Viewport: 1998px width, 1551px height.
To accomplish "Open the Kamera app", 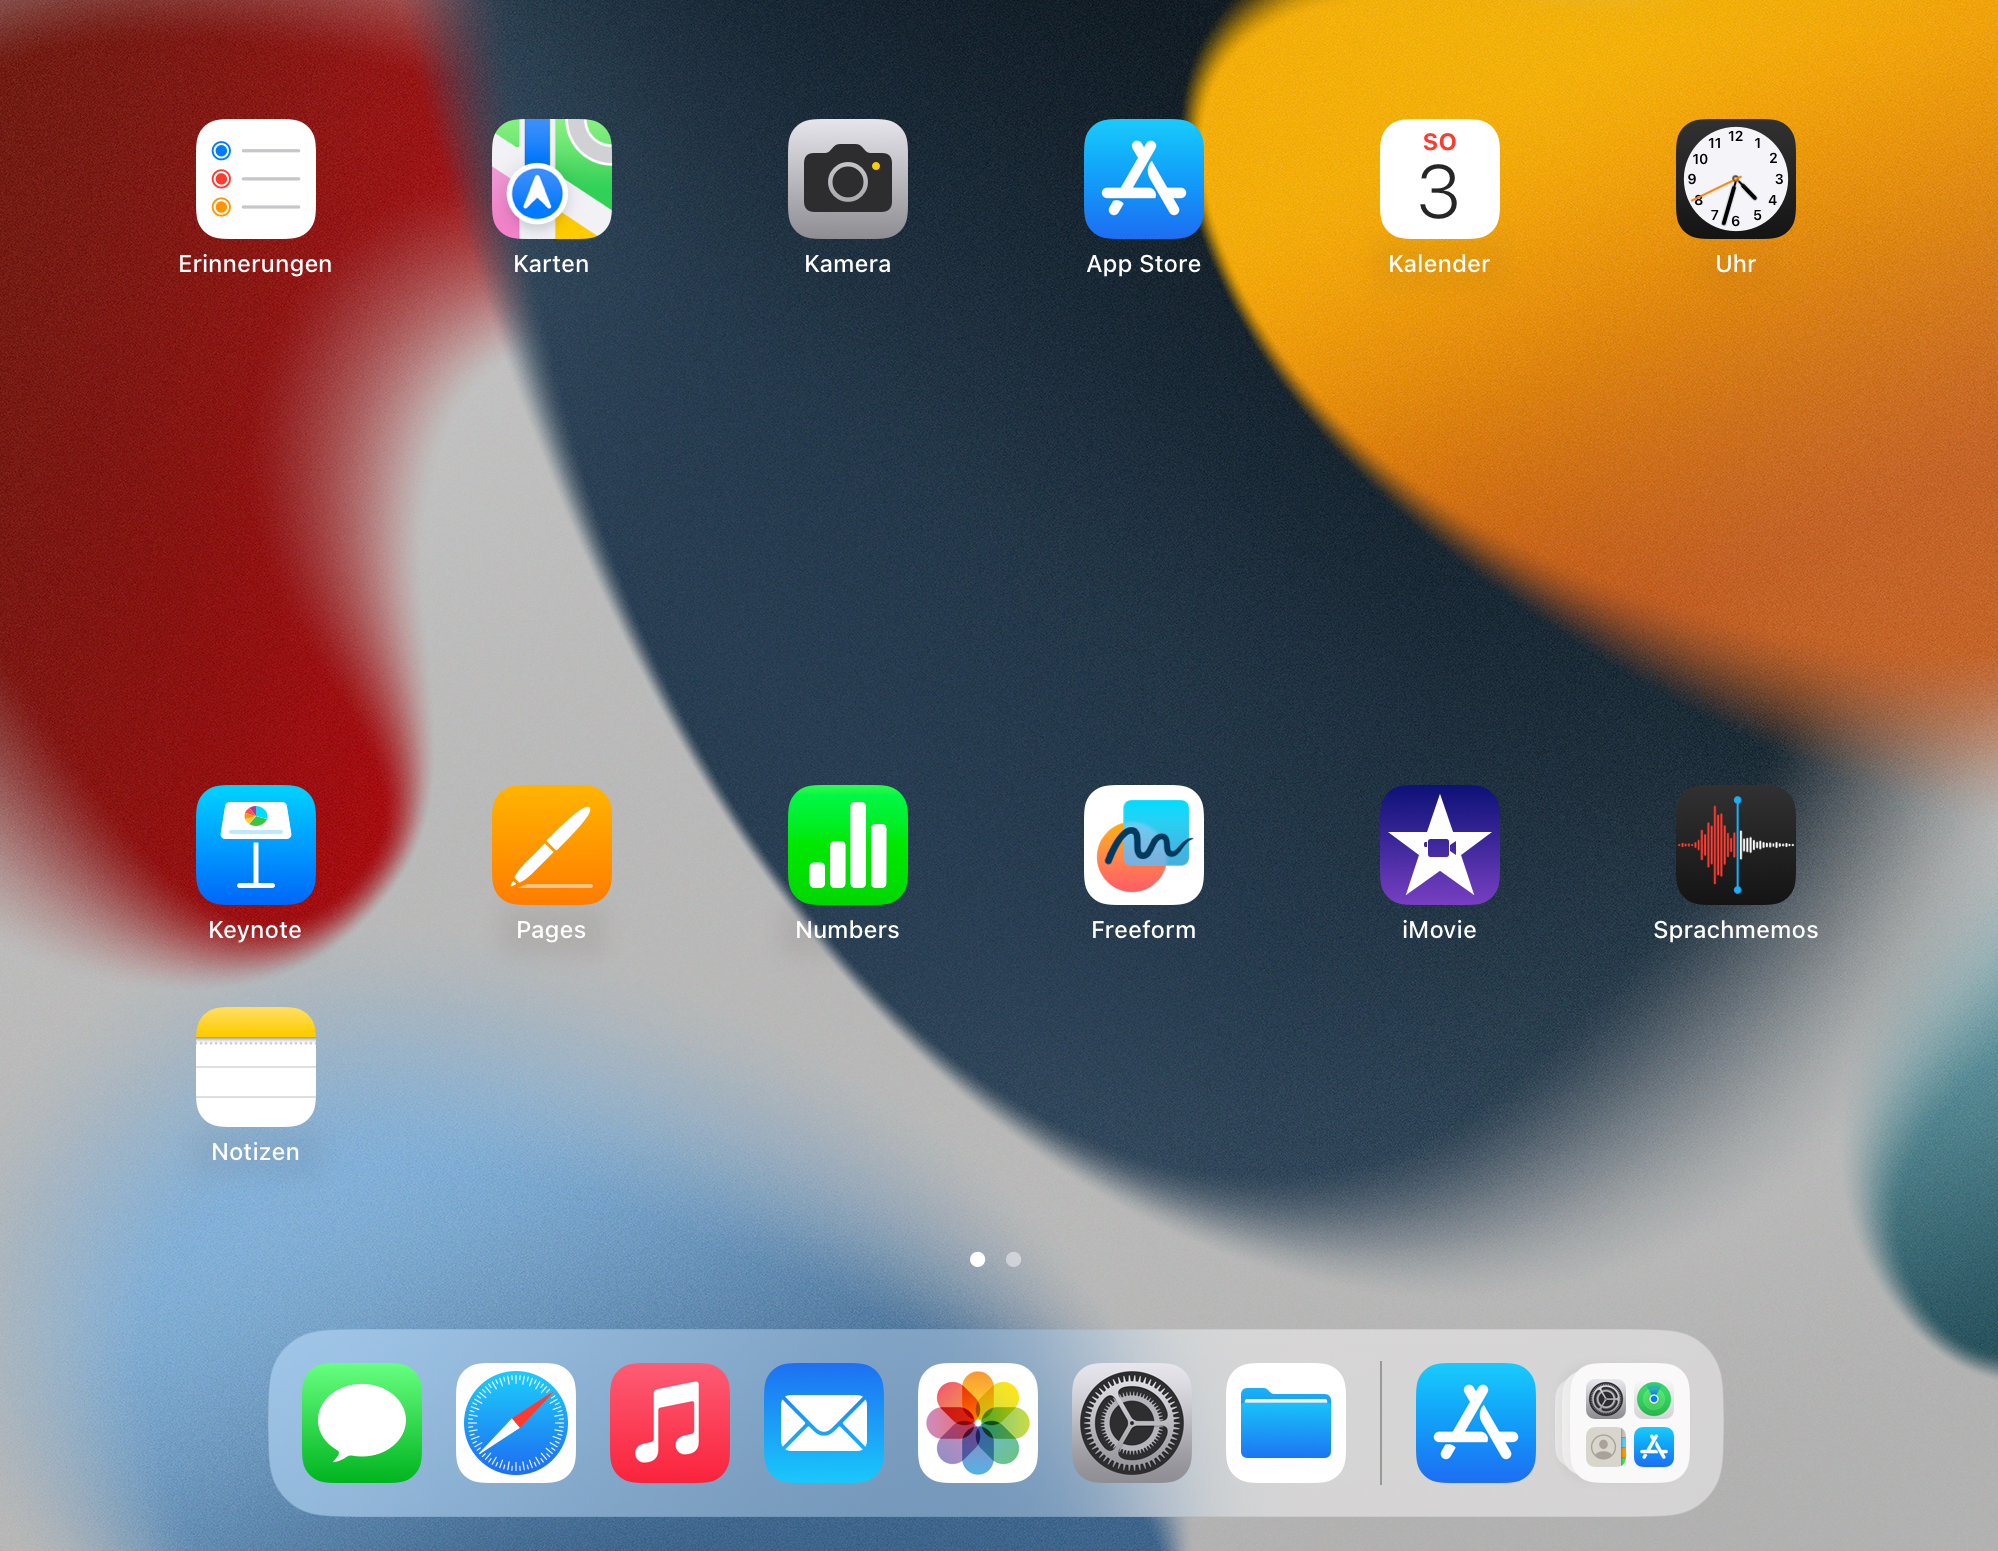I will click(847, 179).
